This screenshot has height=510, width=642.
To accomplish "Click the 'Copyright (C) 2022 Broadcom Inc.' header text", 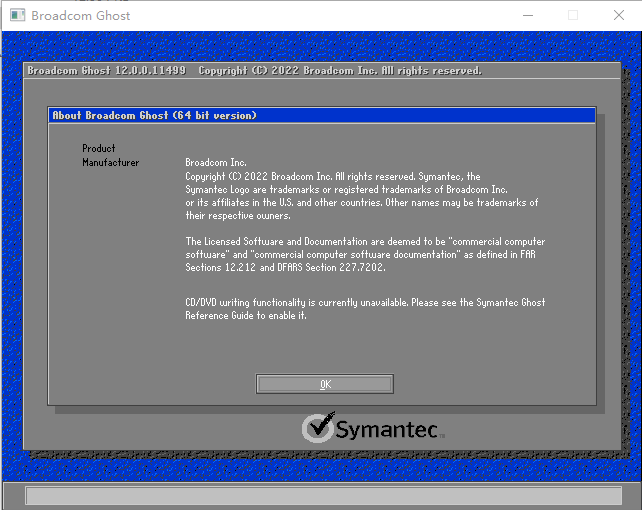I will pos(340,71).
